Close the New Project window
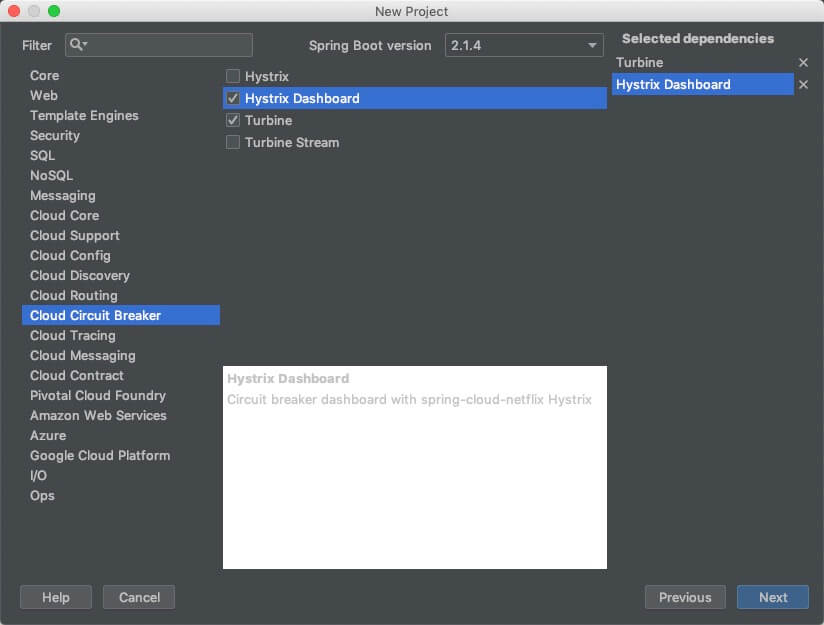 click(x=14, y=11)
